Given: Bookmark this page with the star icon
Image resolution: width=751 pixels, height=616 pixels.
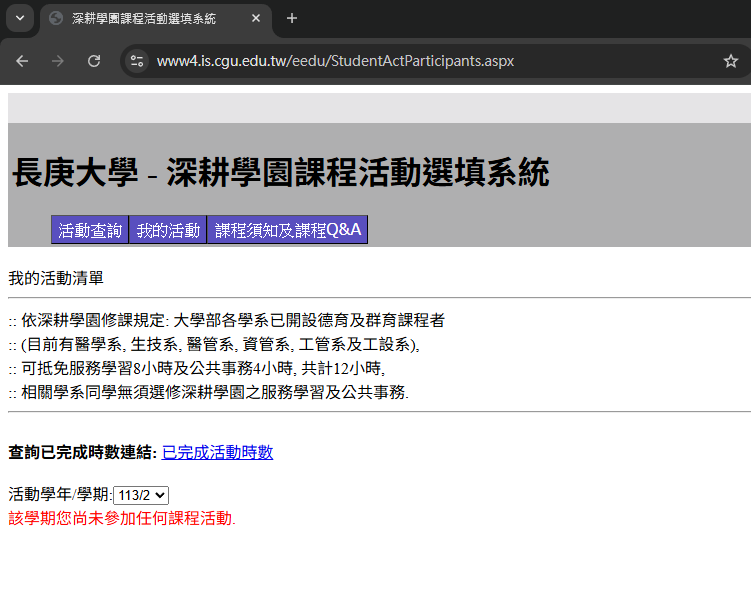Looking at the screenshot, I should (x=730, y=61).
